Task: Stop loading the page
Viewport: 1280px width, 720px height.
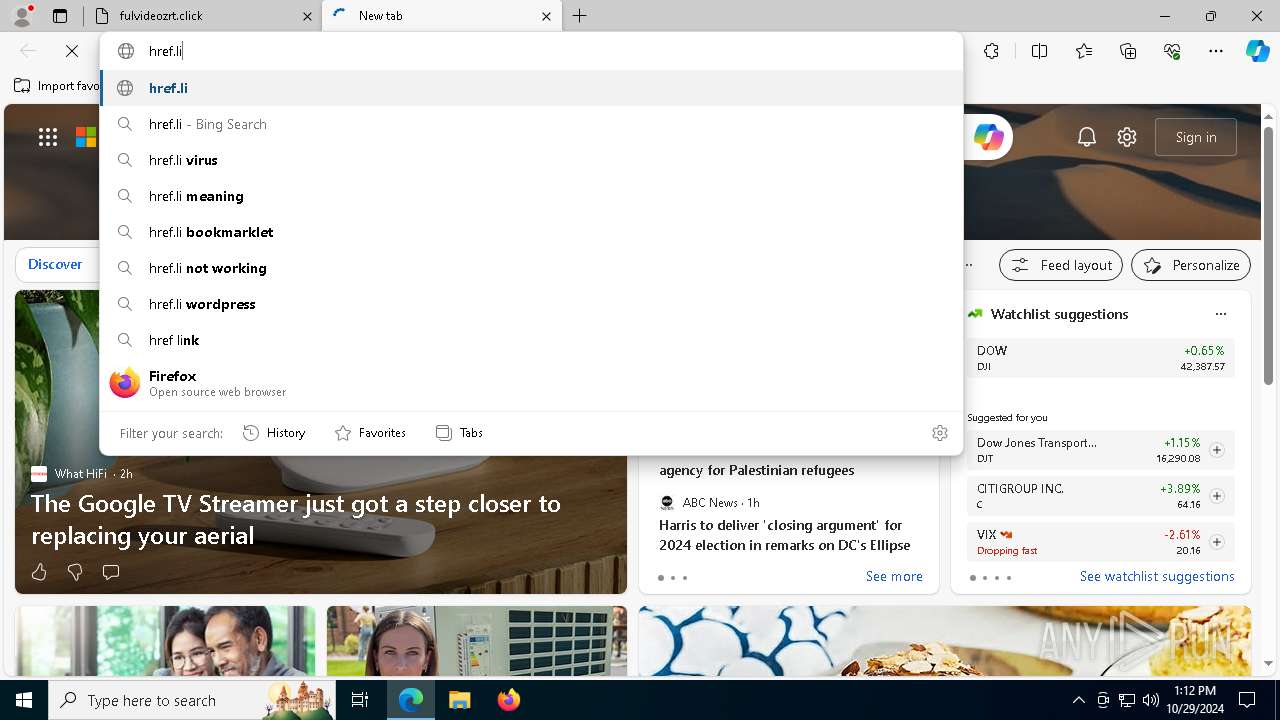Action: pos(72,51)
